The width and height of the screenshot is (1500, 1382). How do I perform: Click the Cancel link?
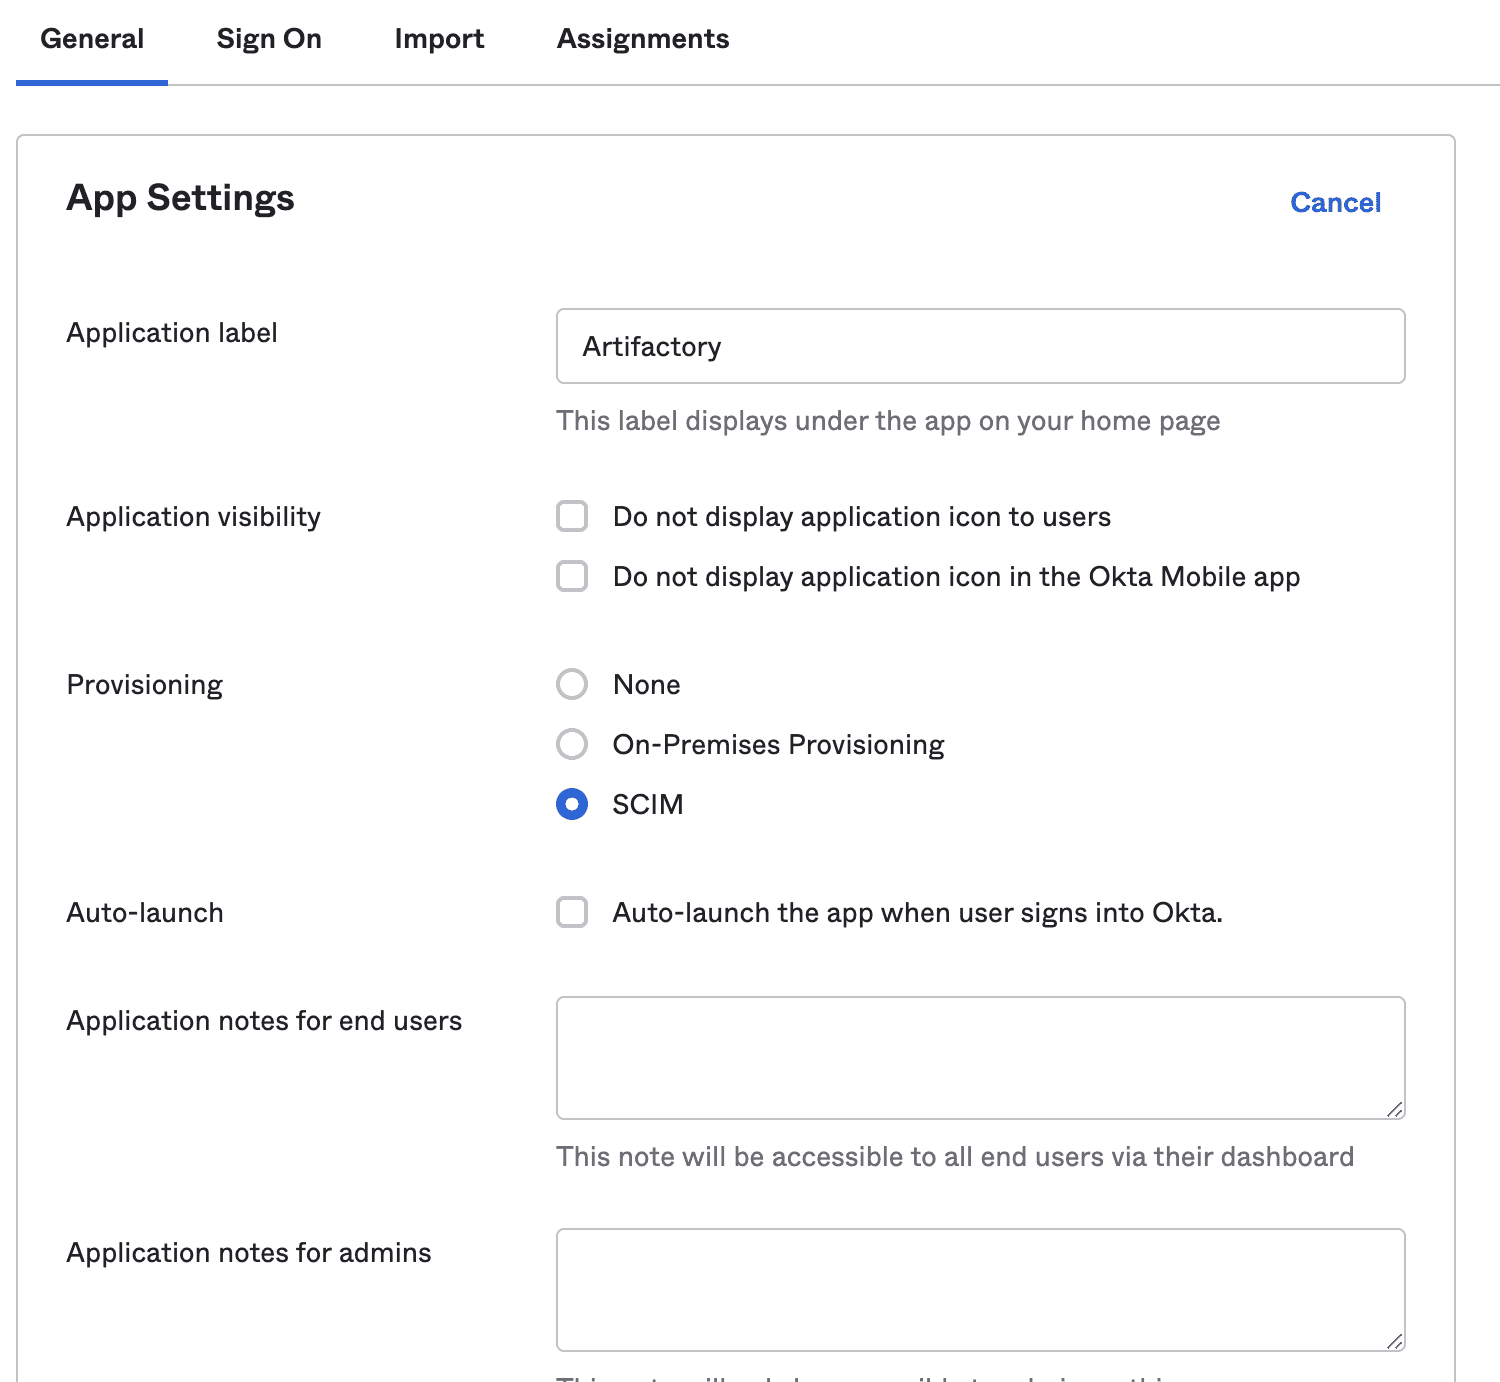(1335, 202)
